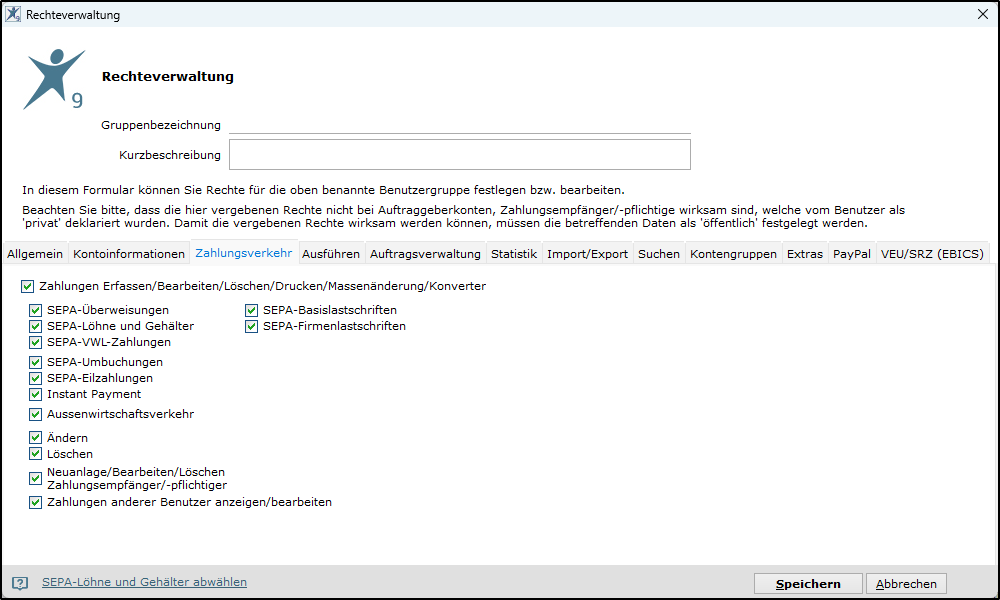This screenshot has height=600, width=1000.
Task: Switch to the Extras tab
Action: click(x=805, y=254)
